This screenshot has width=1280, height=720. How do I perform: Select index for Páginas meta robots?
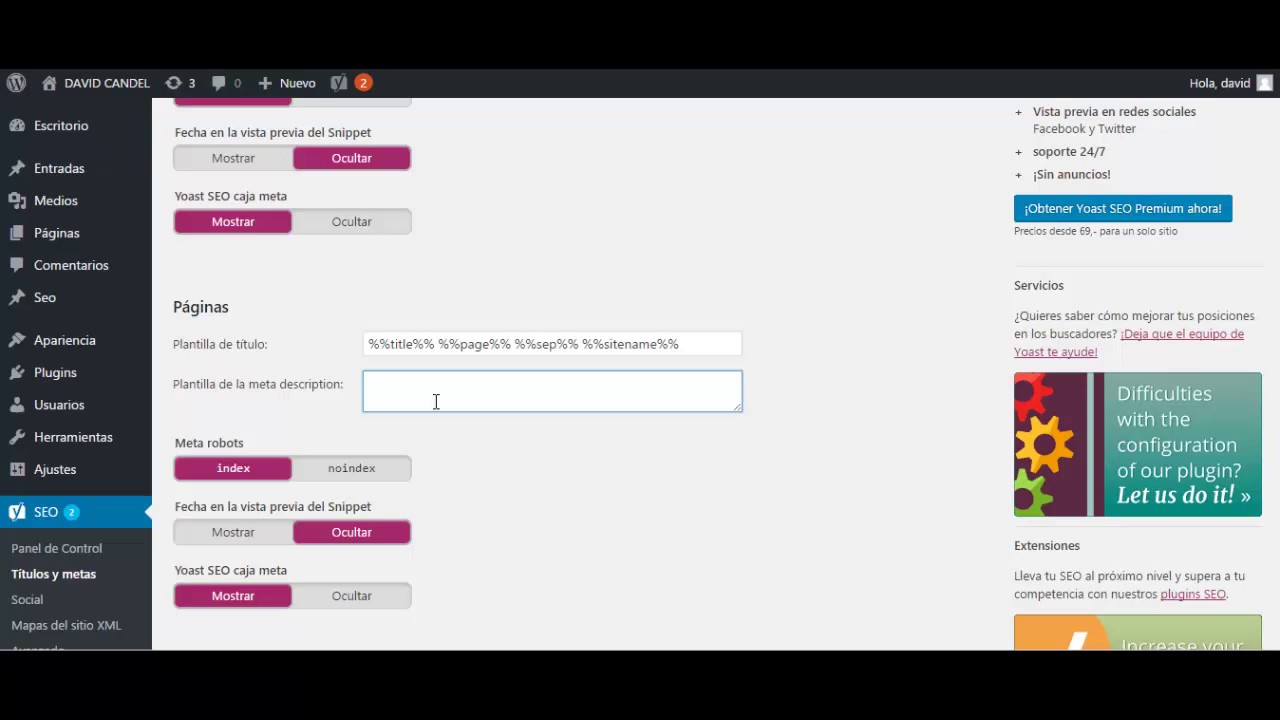point(233,468)
